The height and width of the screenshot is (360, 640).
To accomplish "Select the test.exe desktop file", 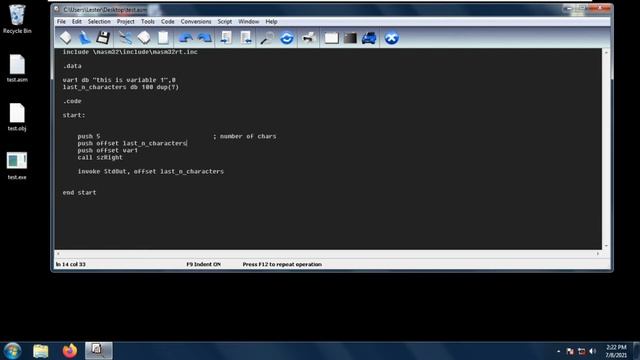I will (17, 166).
